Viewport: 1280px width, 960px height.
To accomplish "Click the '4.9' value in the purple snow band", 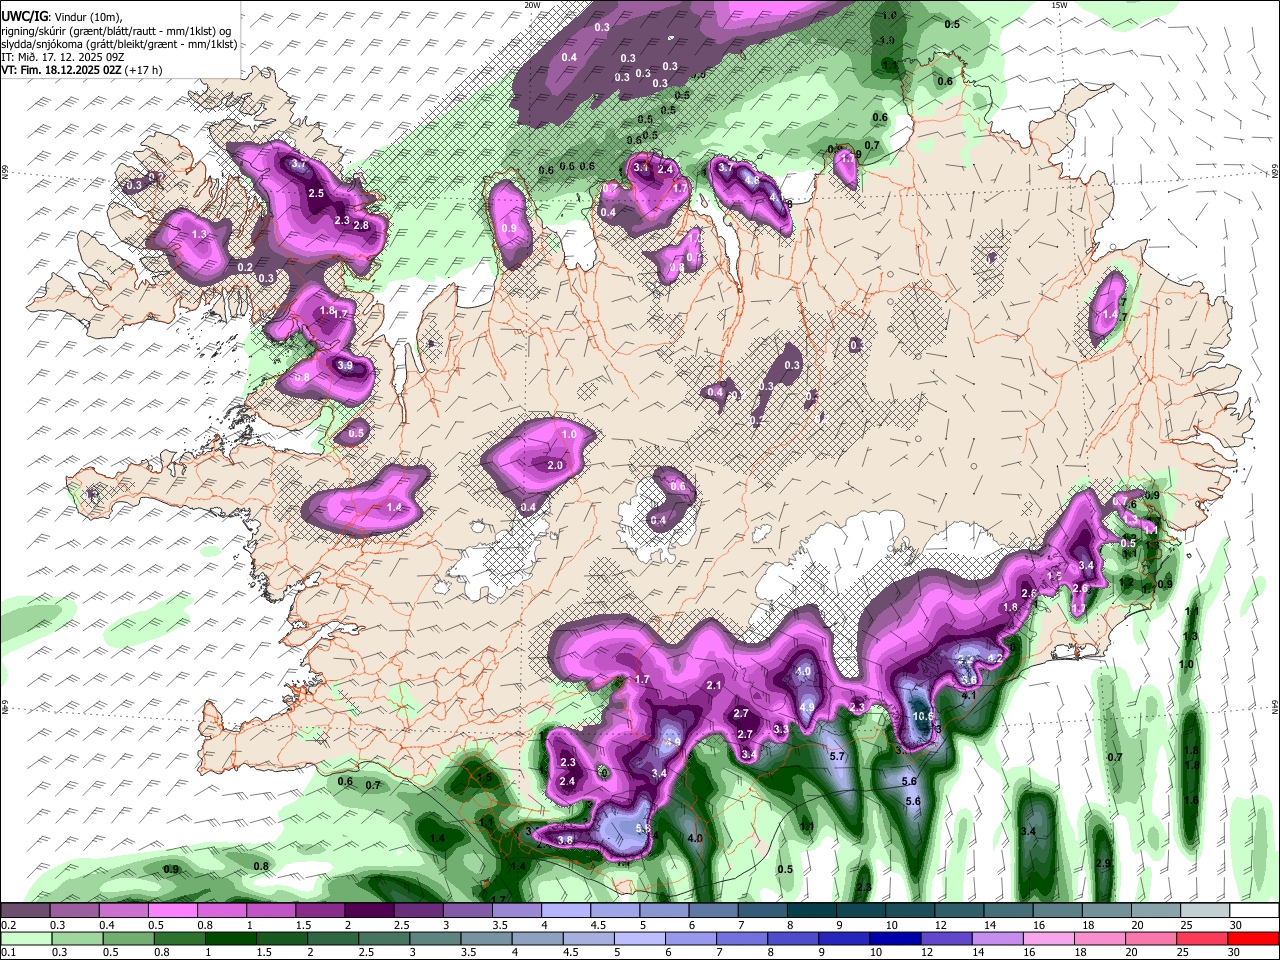I will pyautogui.click(x=808, y=707).
